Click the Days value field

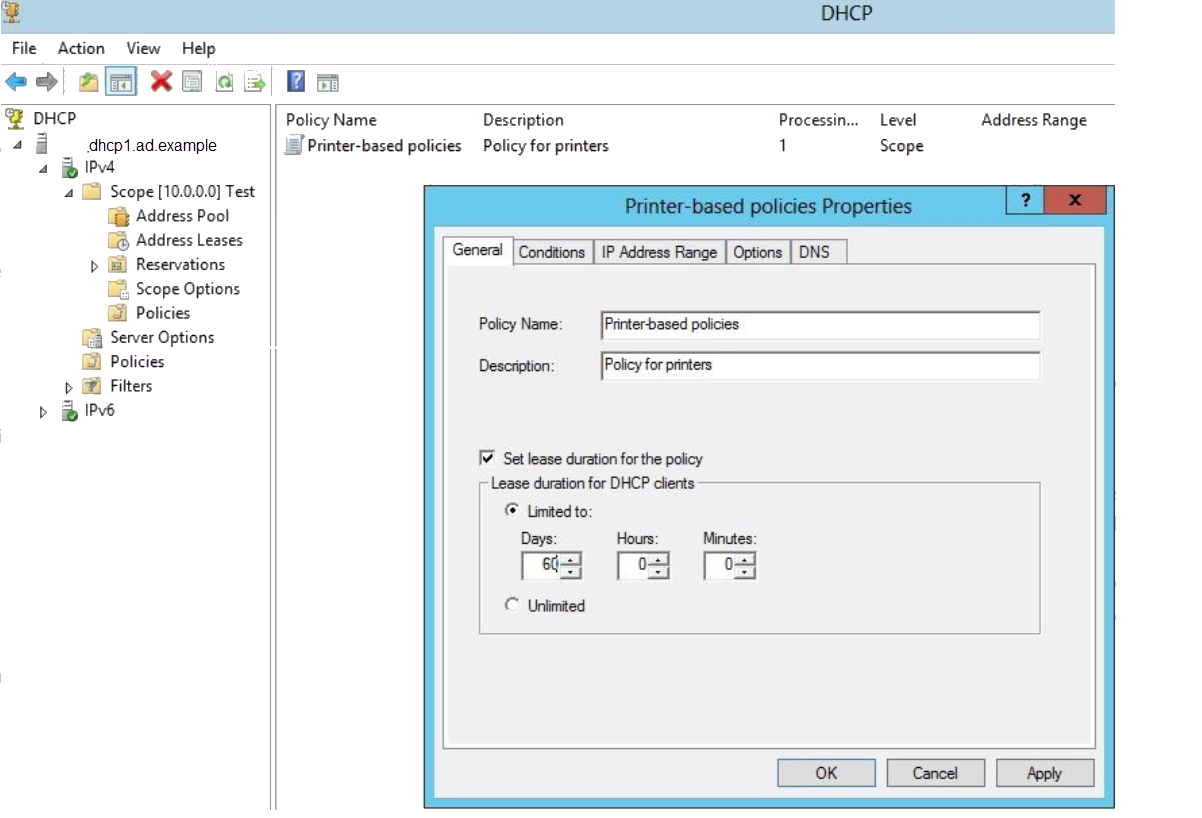click(x=541, y=566)
